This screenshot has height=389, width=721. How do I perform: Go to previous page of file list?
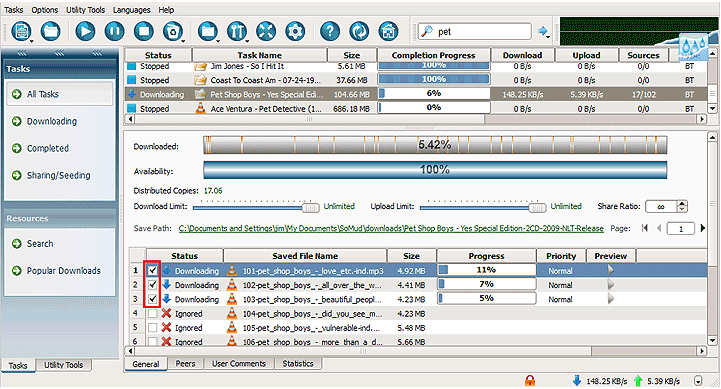(x=659, y=228)
